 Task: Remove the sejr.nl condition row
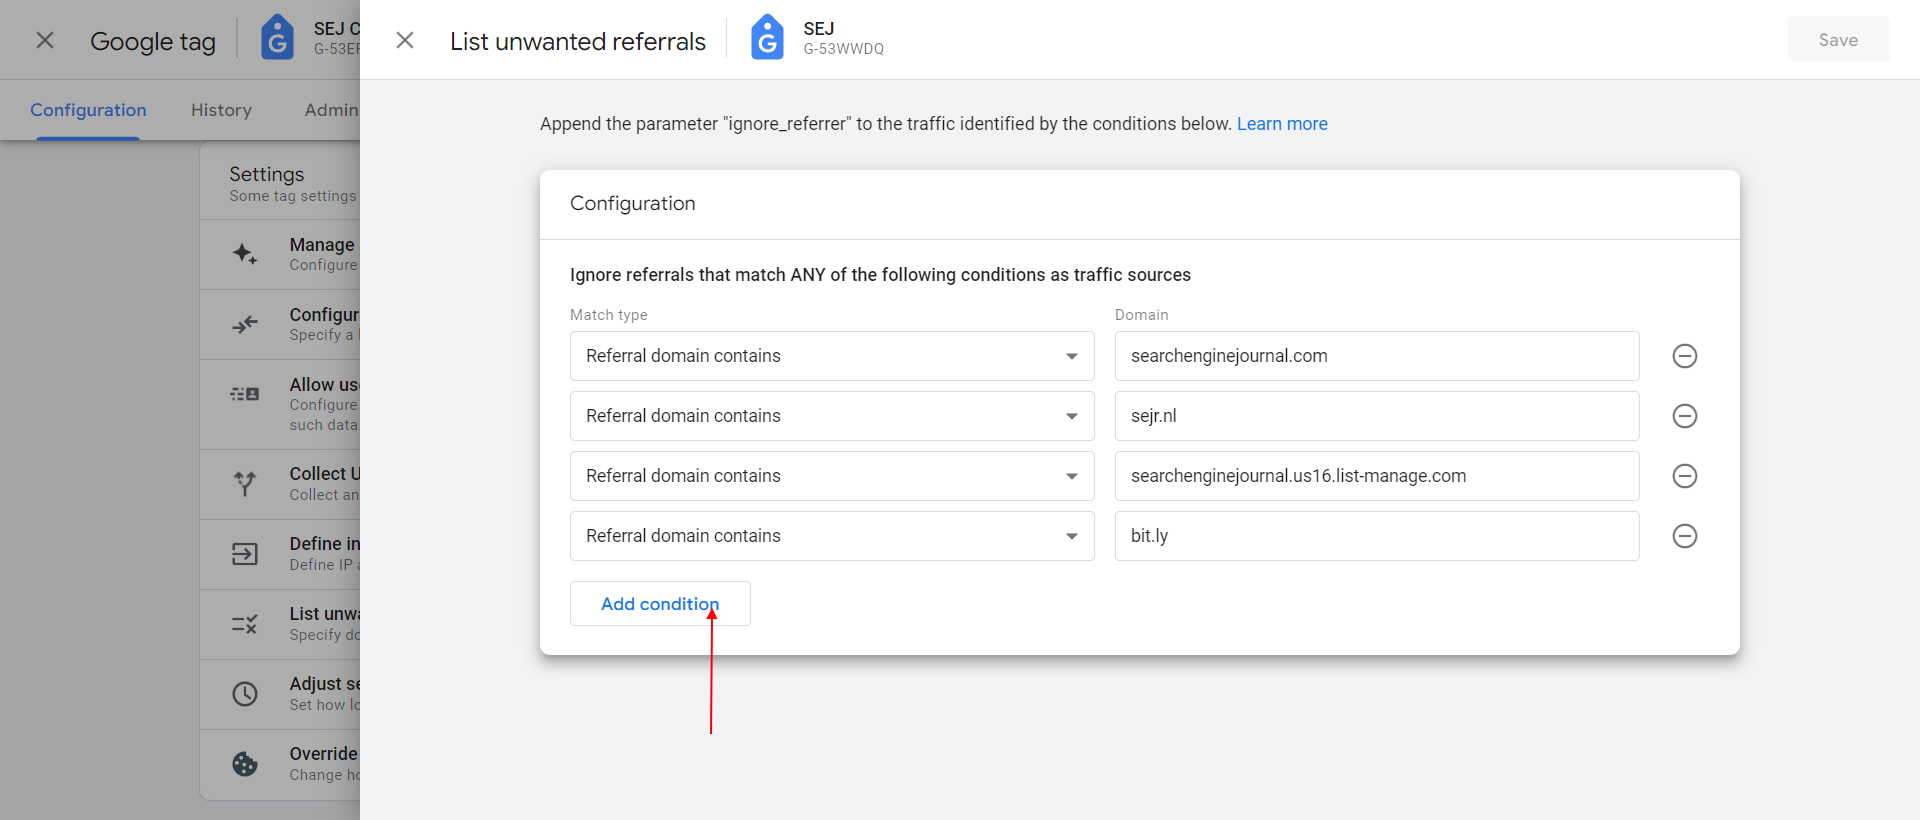point(1684,416)
